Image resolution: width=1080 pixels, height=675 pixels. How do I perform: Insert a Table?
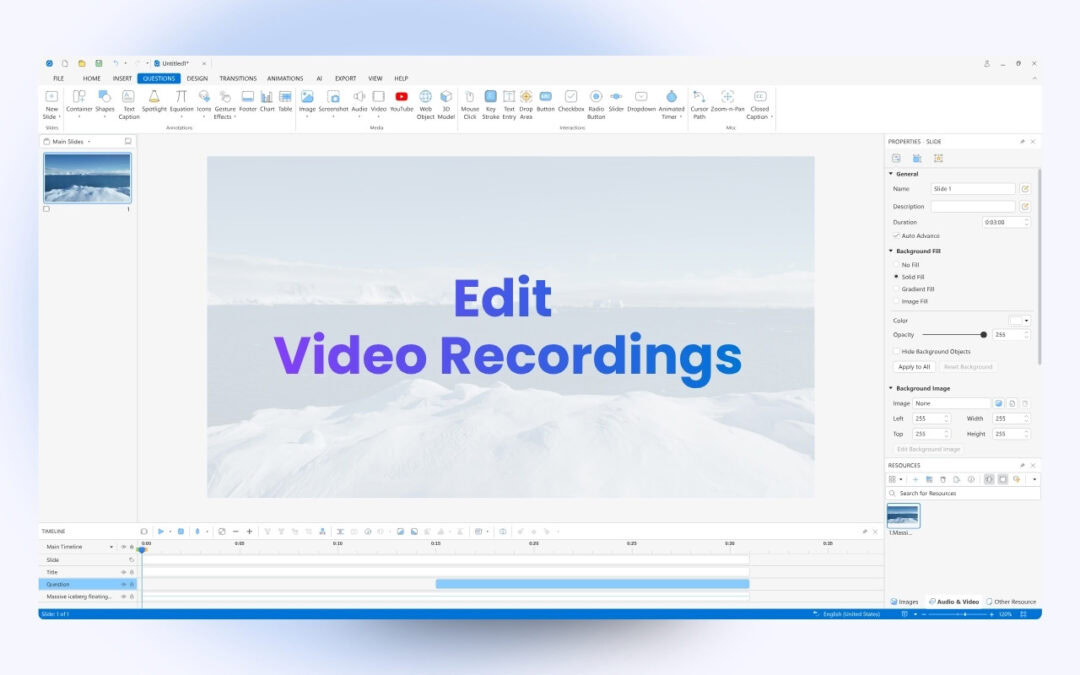285,101
